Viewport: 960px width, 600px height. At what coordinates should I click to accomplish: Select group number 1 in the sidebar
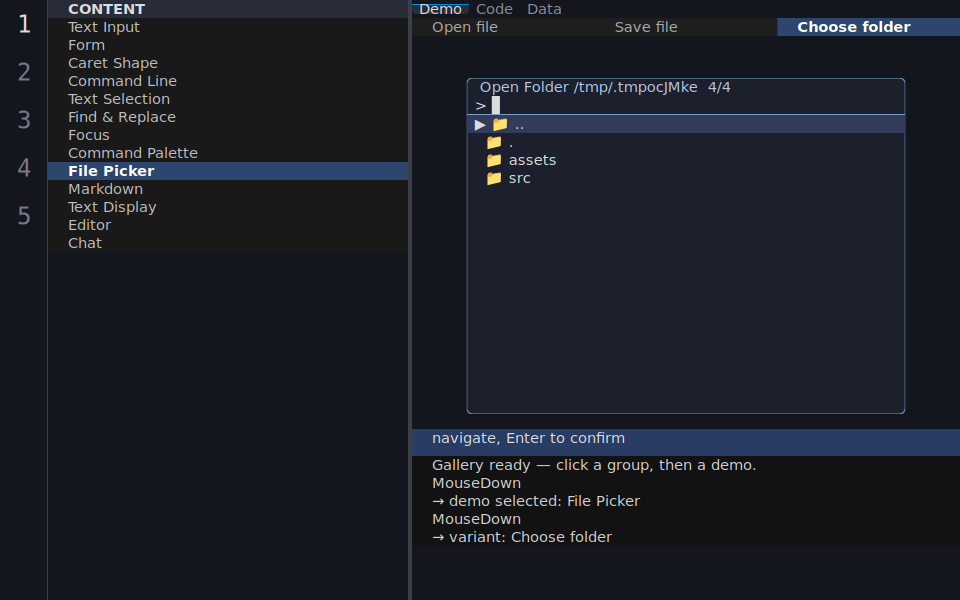[24, 24]
